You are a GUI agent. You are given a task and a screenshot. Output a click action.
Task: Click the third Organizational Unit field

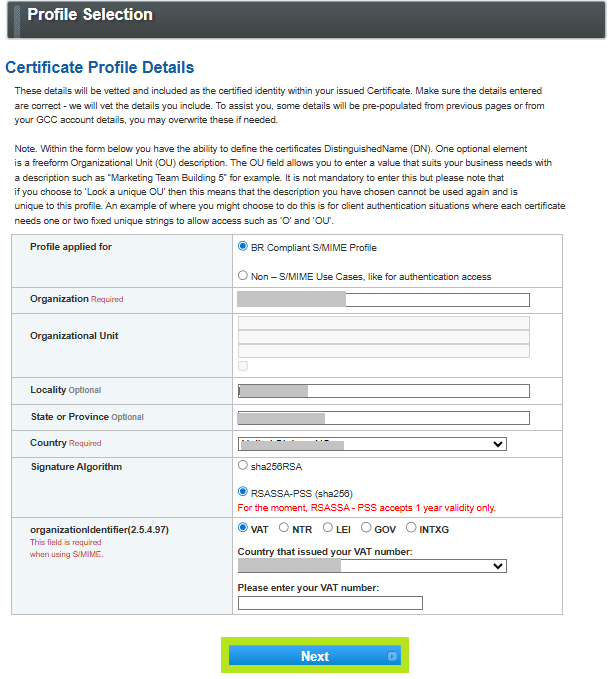pos(383,351)
